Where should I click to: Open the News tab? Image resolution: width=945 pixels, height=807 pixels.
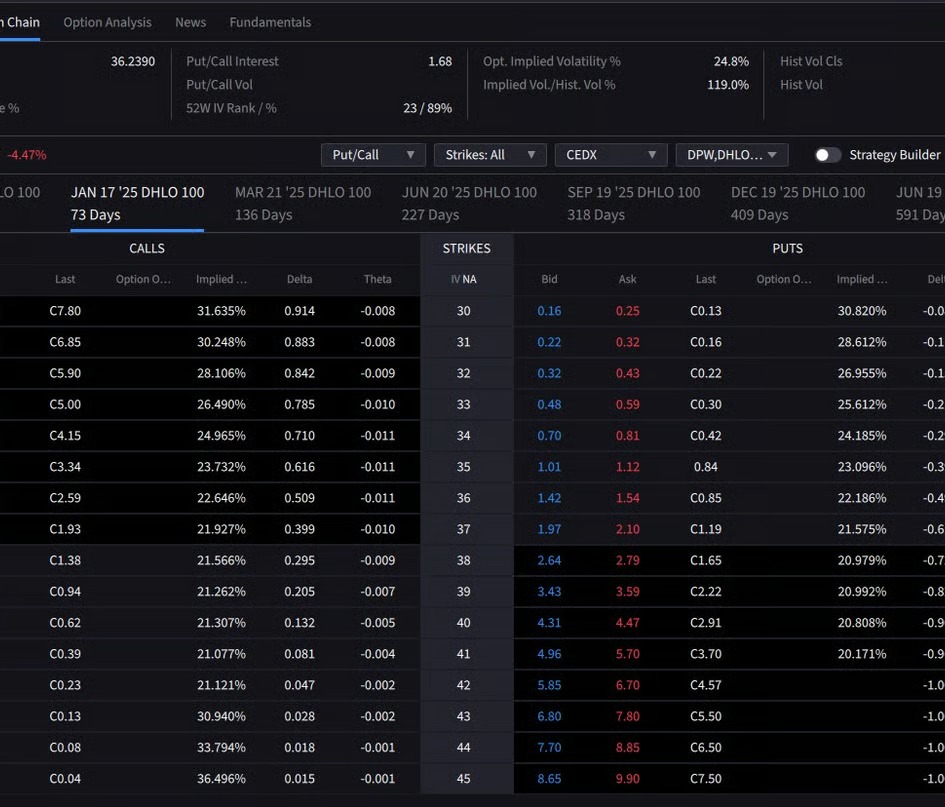click(190, 22)
